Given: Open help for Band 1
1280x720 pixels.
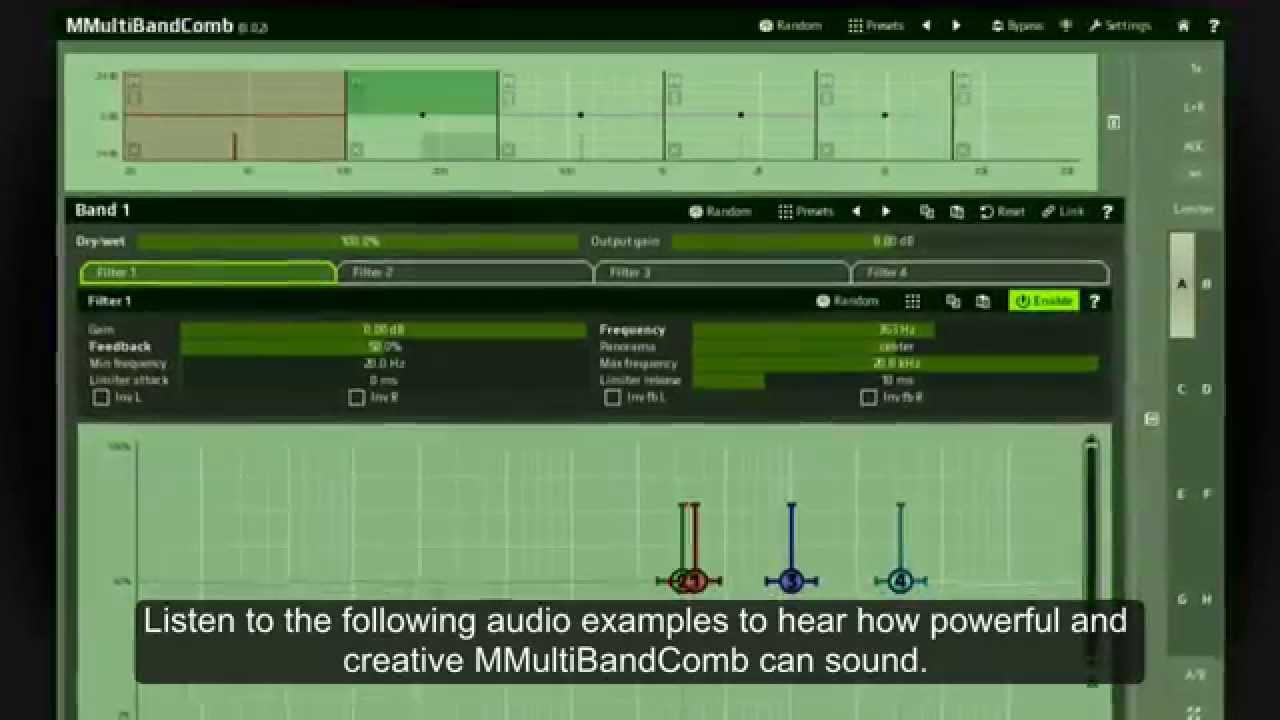Looking at the screenshot, I should [x=1107, y=211].
